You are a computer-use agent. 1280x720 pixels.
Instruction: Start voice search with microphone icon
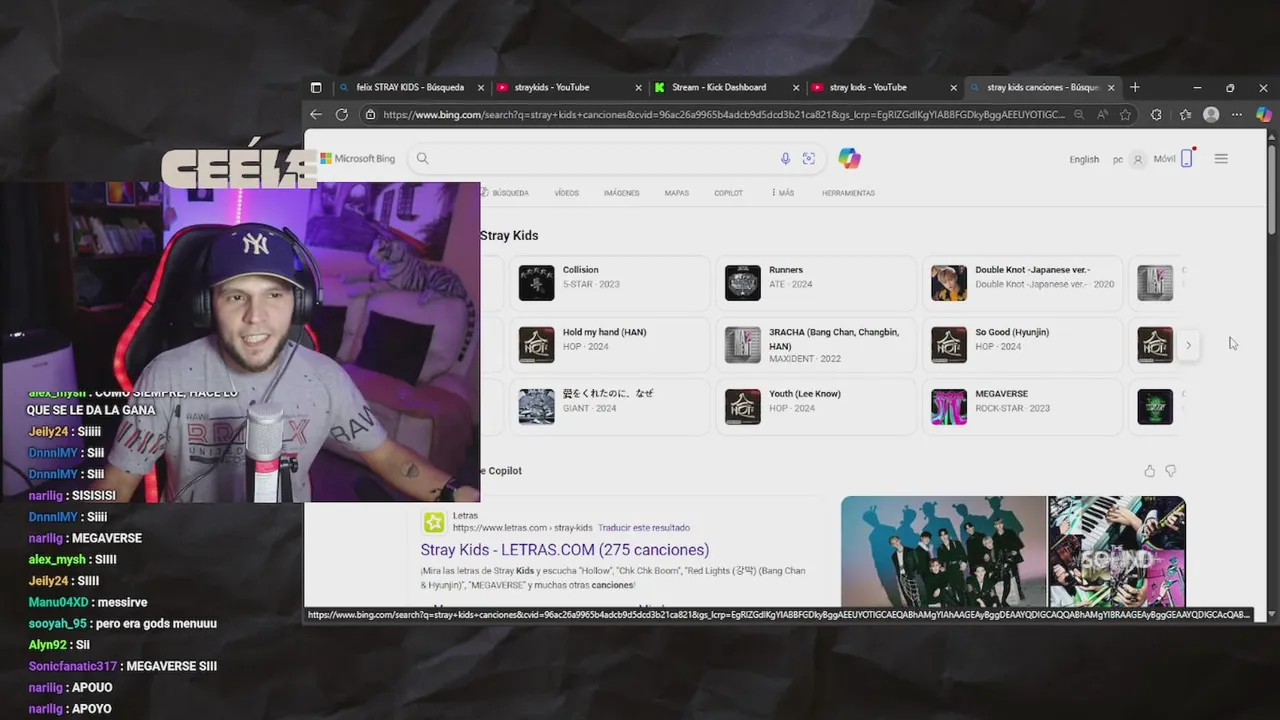click(785, 158)
